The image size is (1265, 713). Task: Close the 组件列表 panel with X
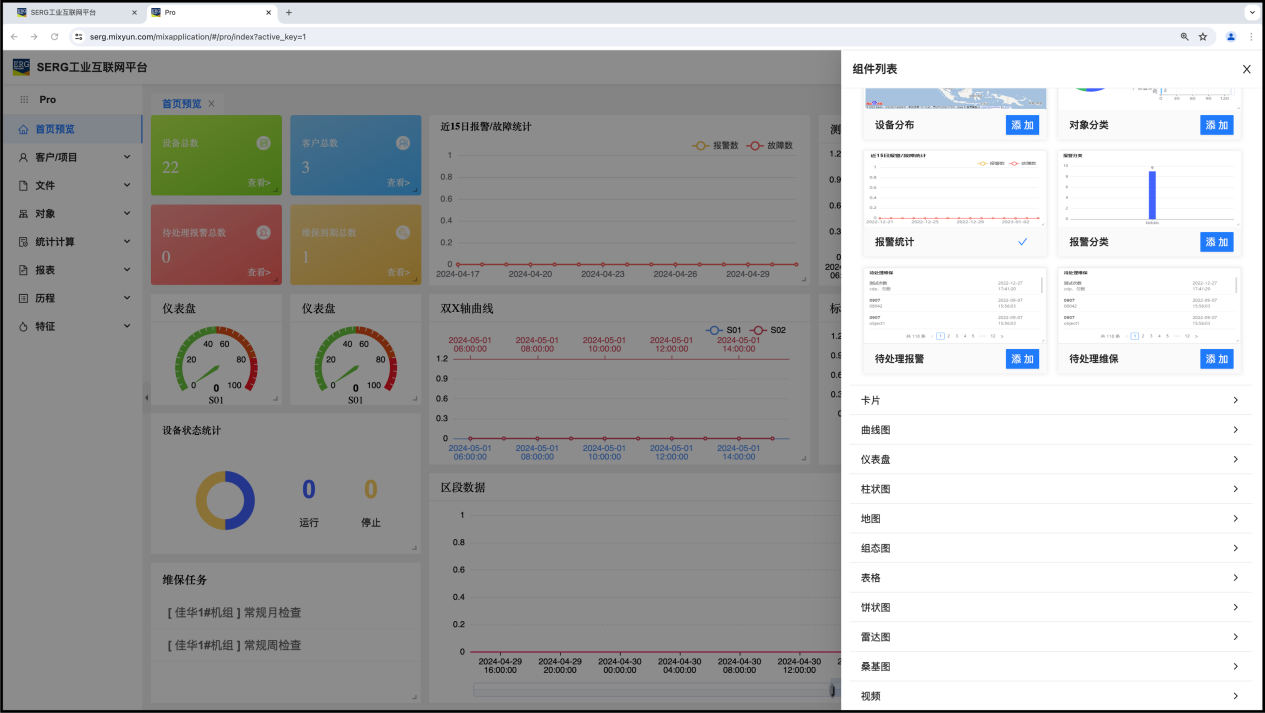coord(1246,69)
